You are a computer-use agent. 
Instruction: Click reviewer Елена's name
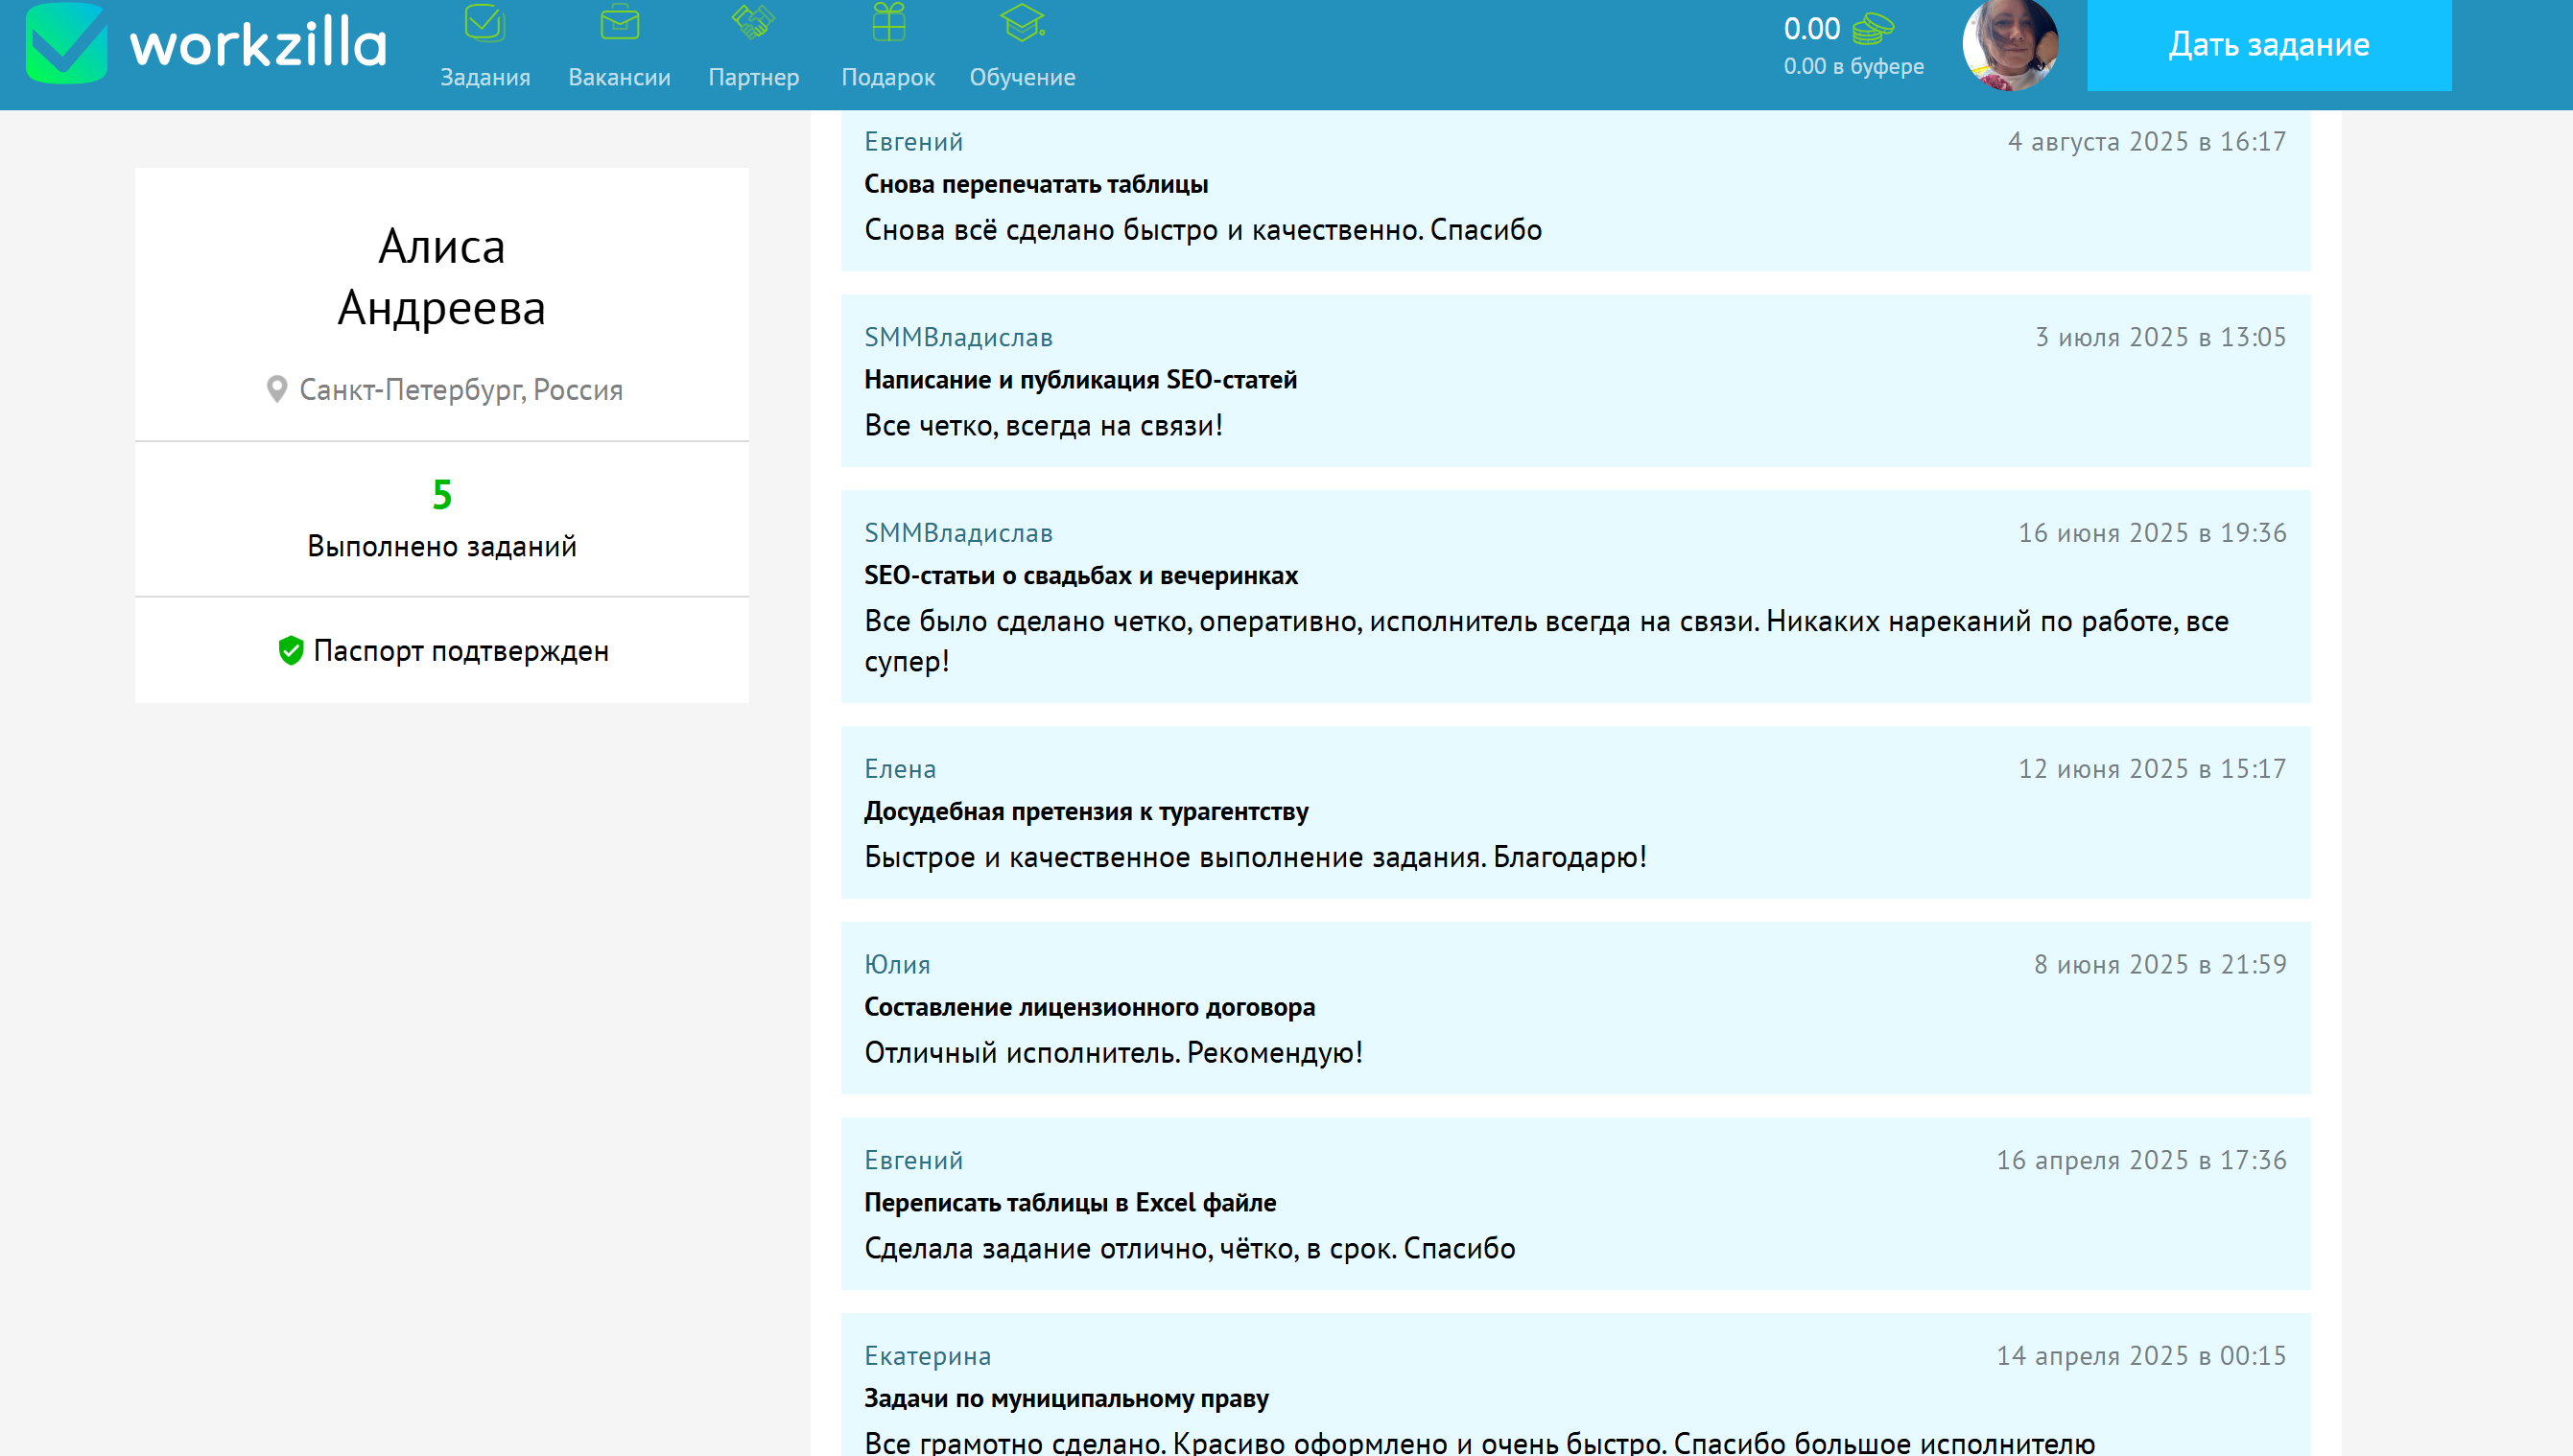899,768
